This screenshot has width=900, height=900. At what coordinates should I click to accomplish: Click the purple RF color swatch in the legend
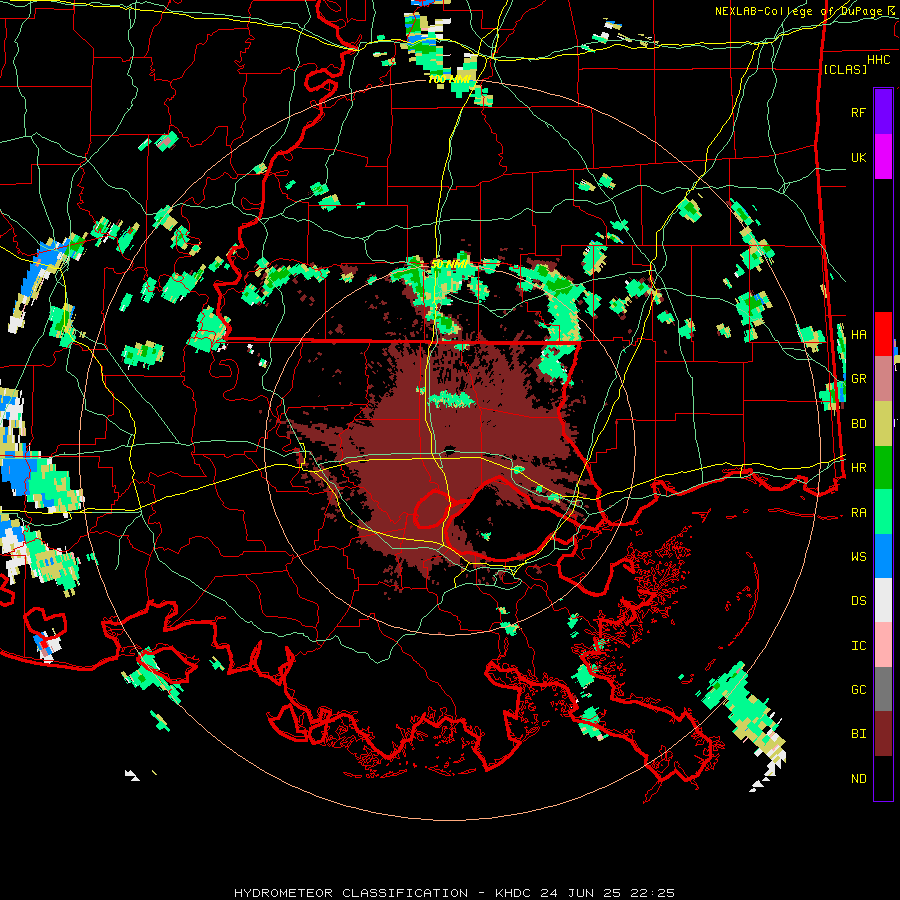[x=883, y=112]
